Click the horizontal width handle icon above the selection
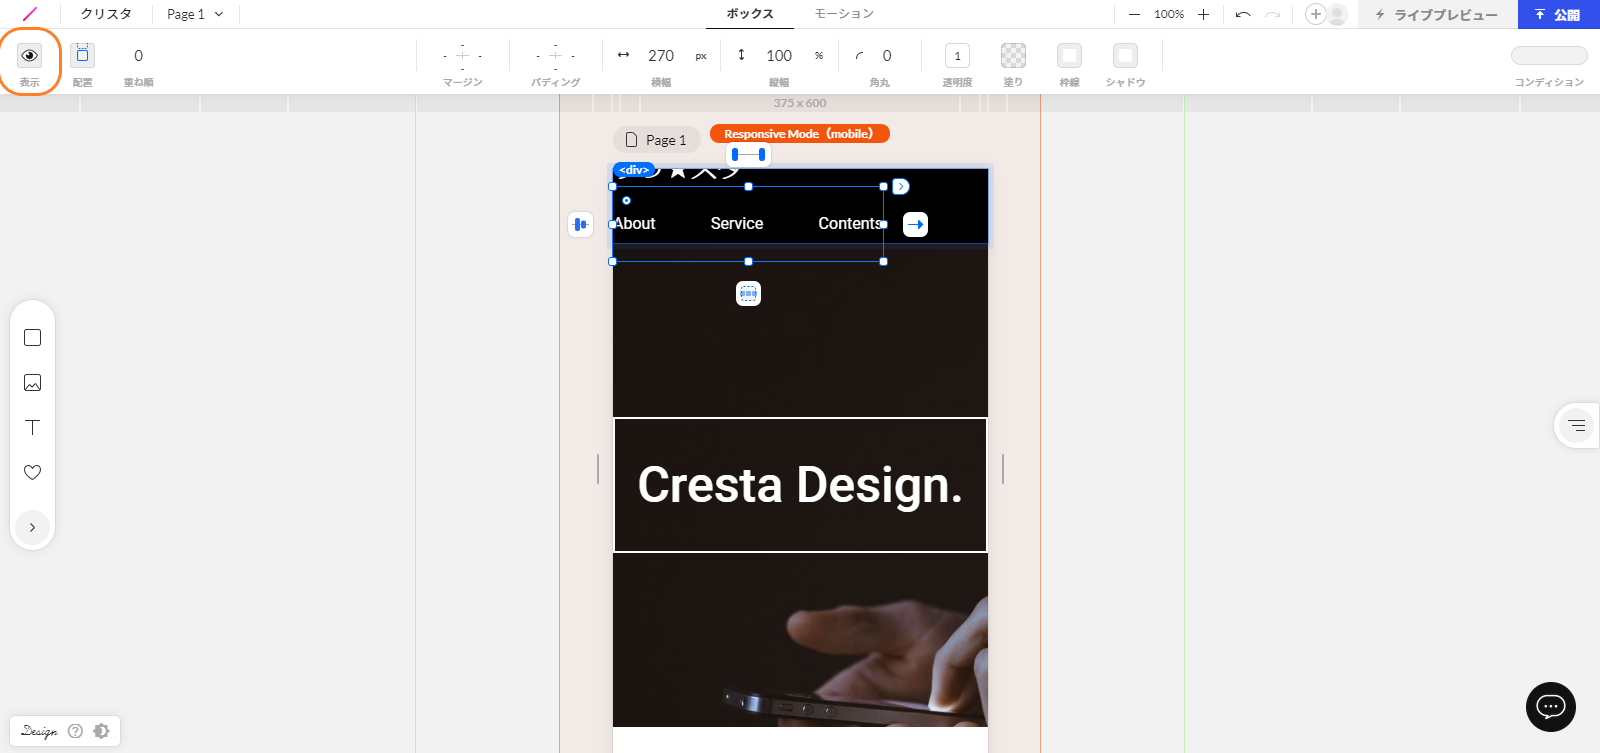This screenshot has height=753, width=1600. pyautogui.click(x=748, y=155)
